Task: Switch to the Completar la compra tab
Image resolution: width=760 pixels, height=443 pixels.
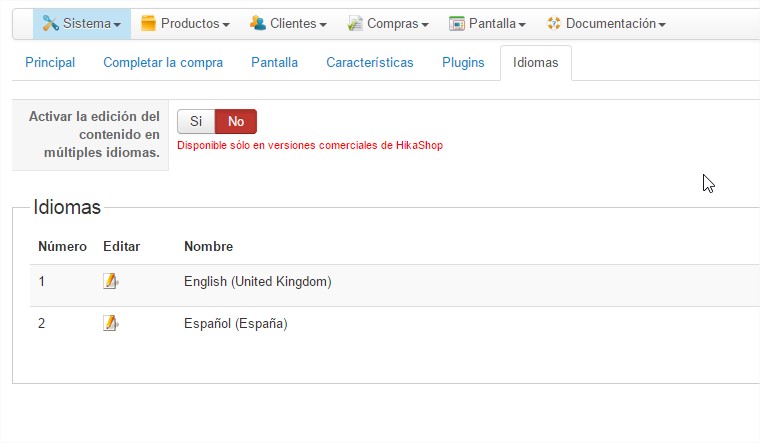Action: point(163,63)
